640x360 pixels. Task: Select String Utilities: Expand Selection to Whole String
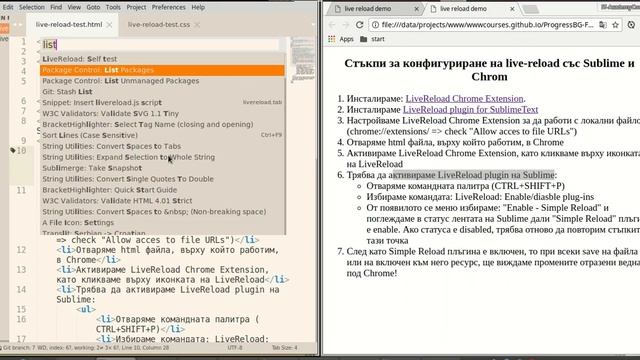[x=162, y=157]
